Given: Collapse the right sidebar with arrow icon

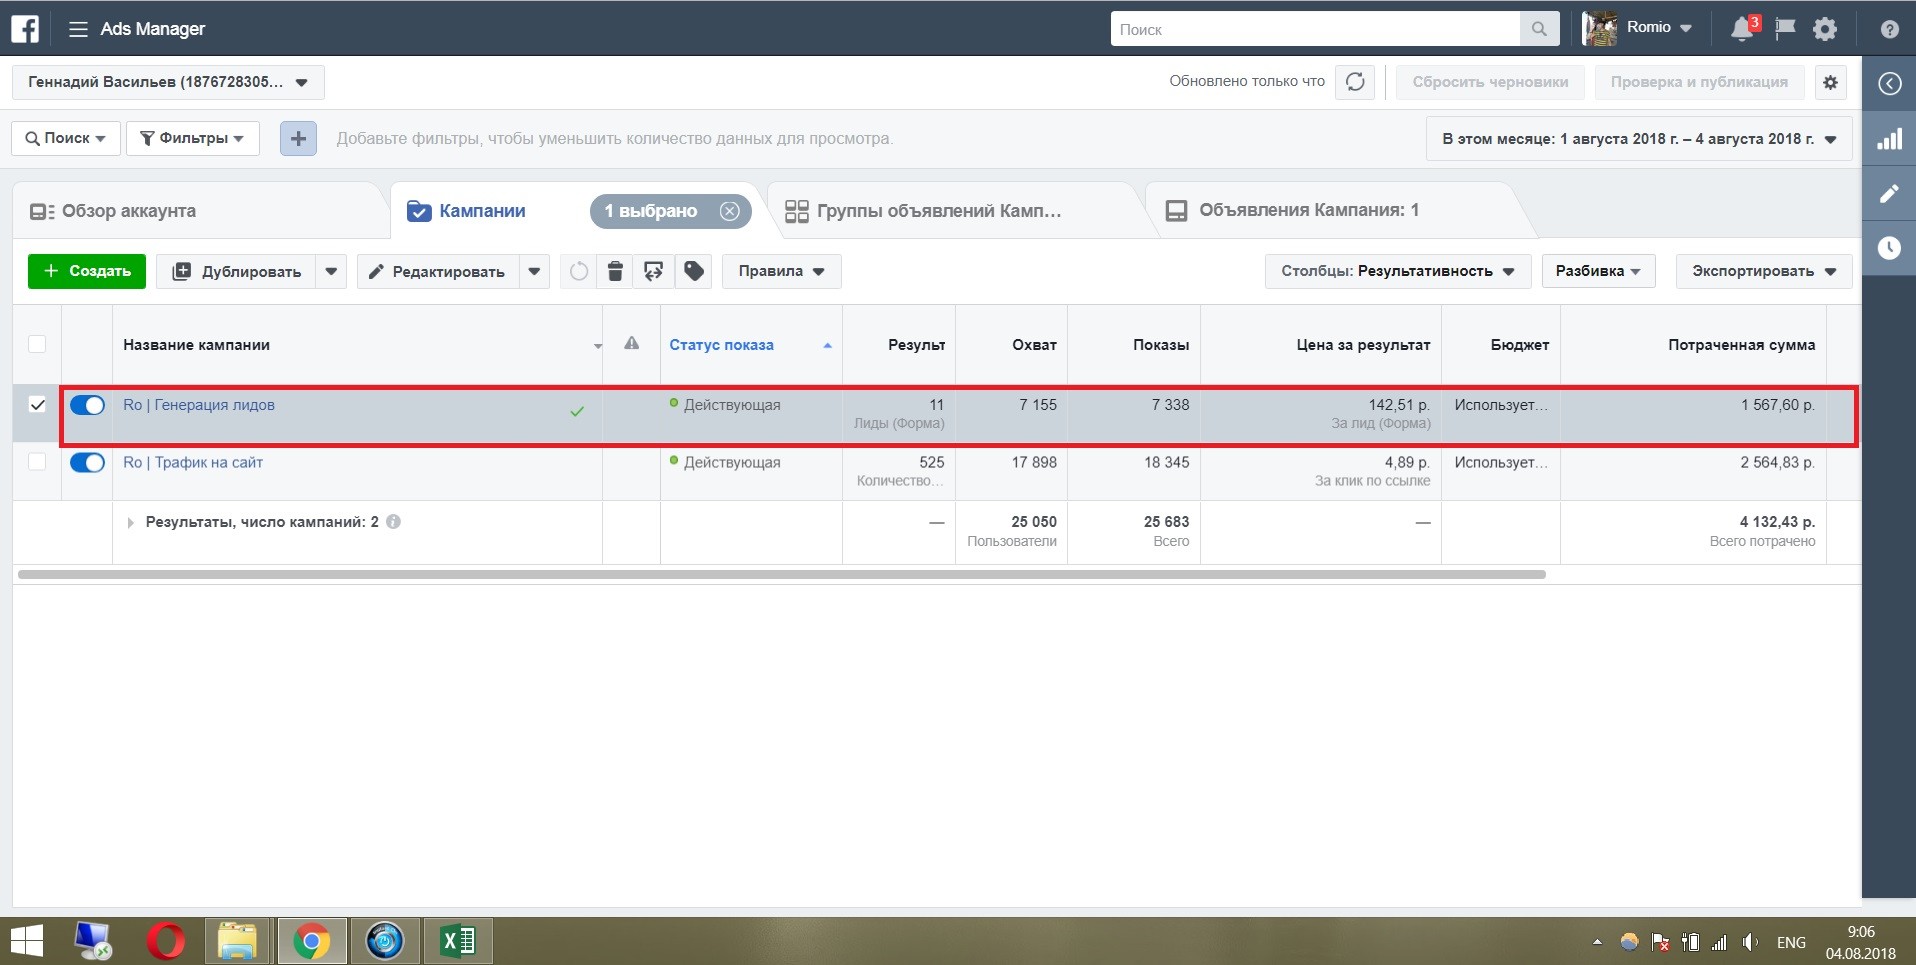Looking at the screenshot, I should (1889, 83).
